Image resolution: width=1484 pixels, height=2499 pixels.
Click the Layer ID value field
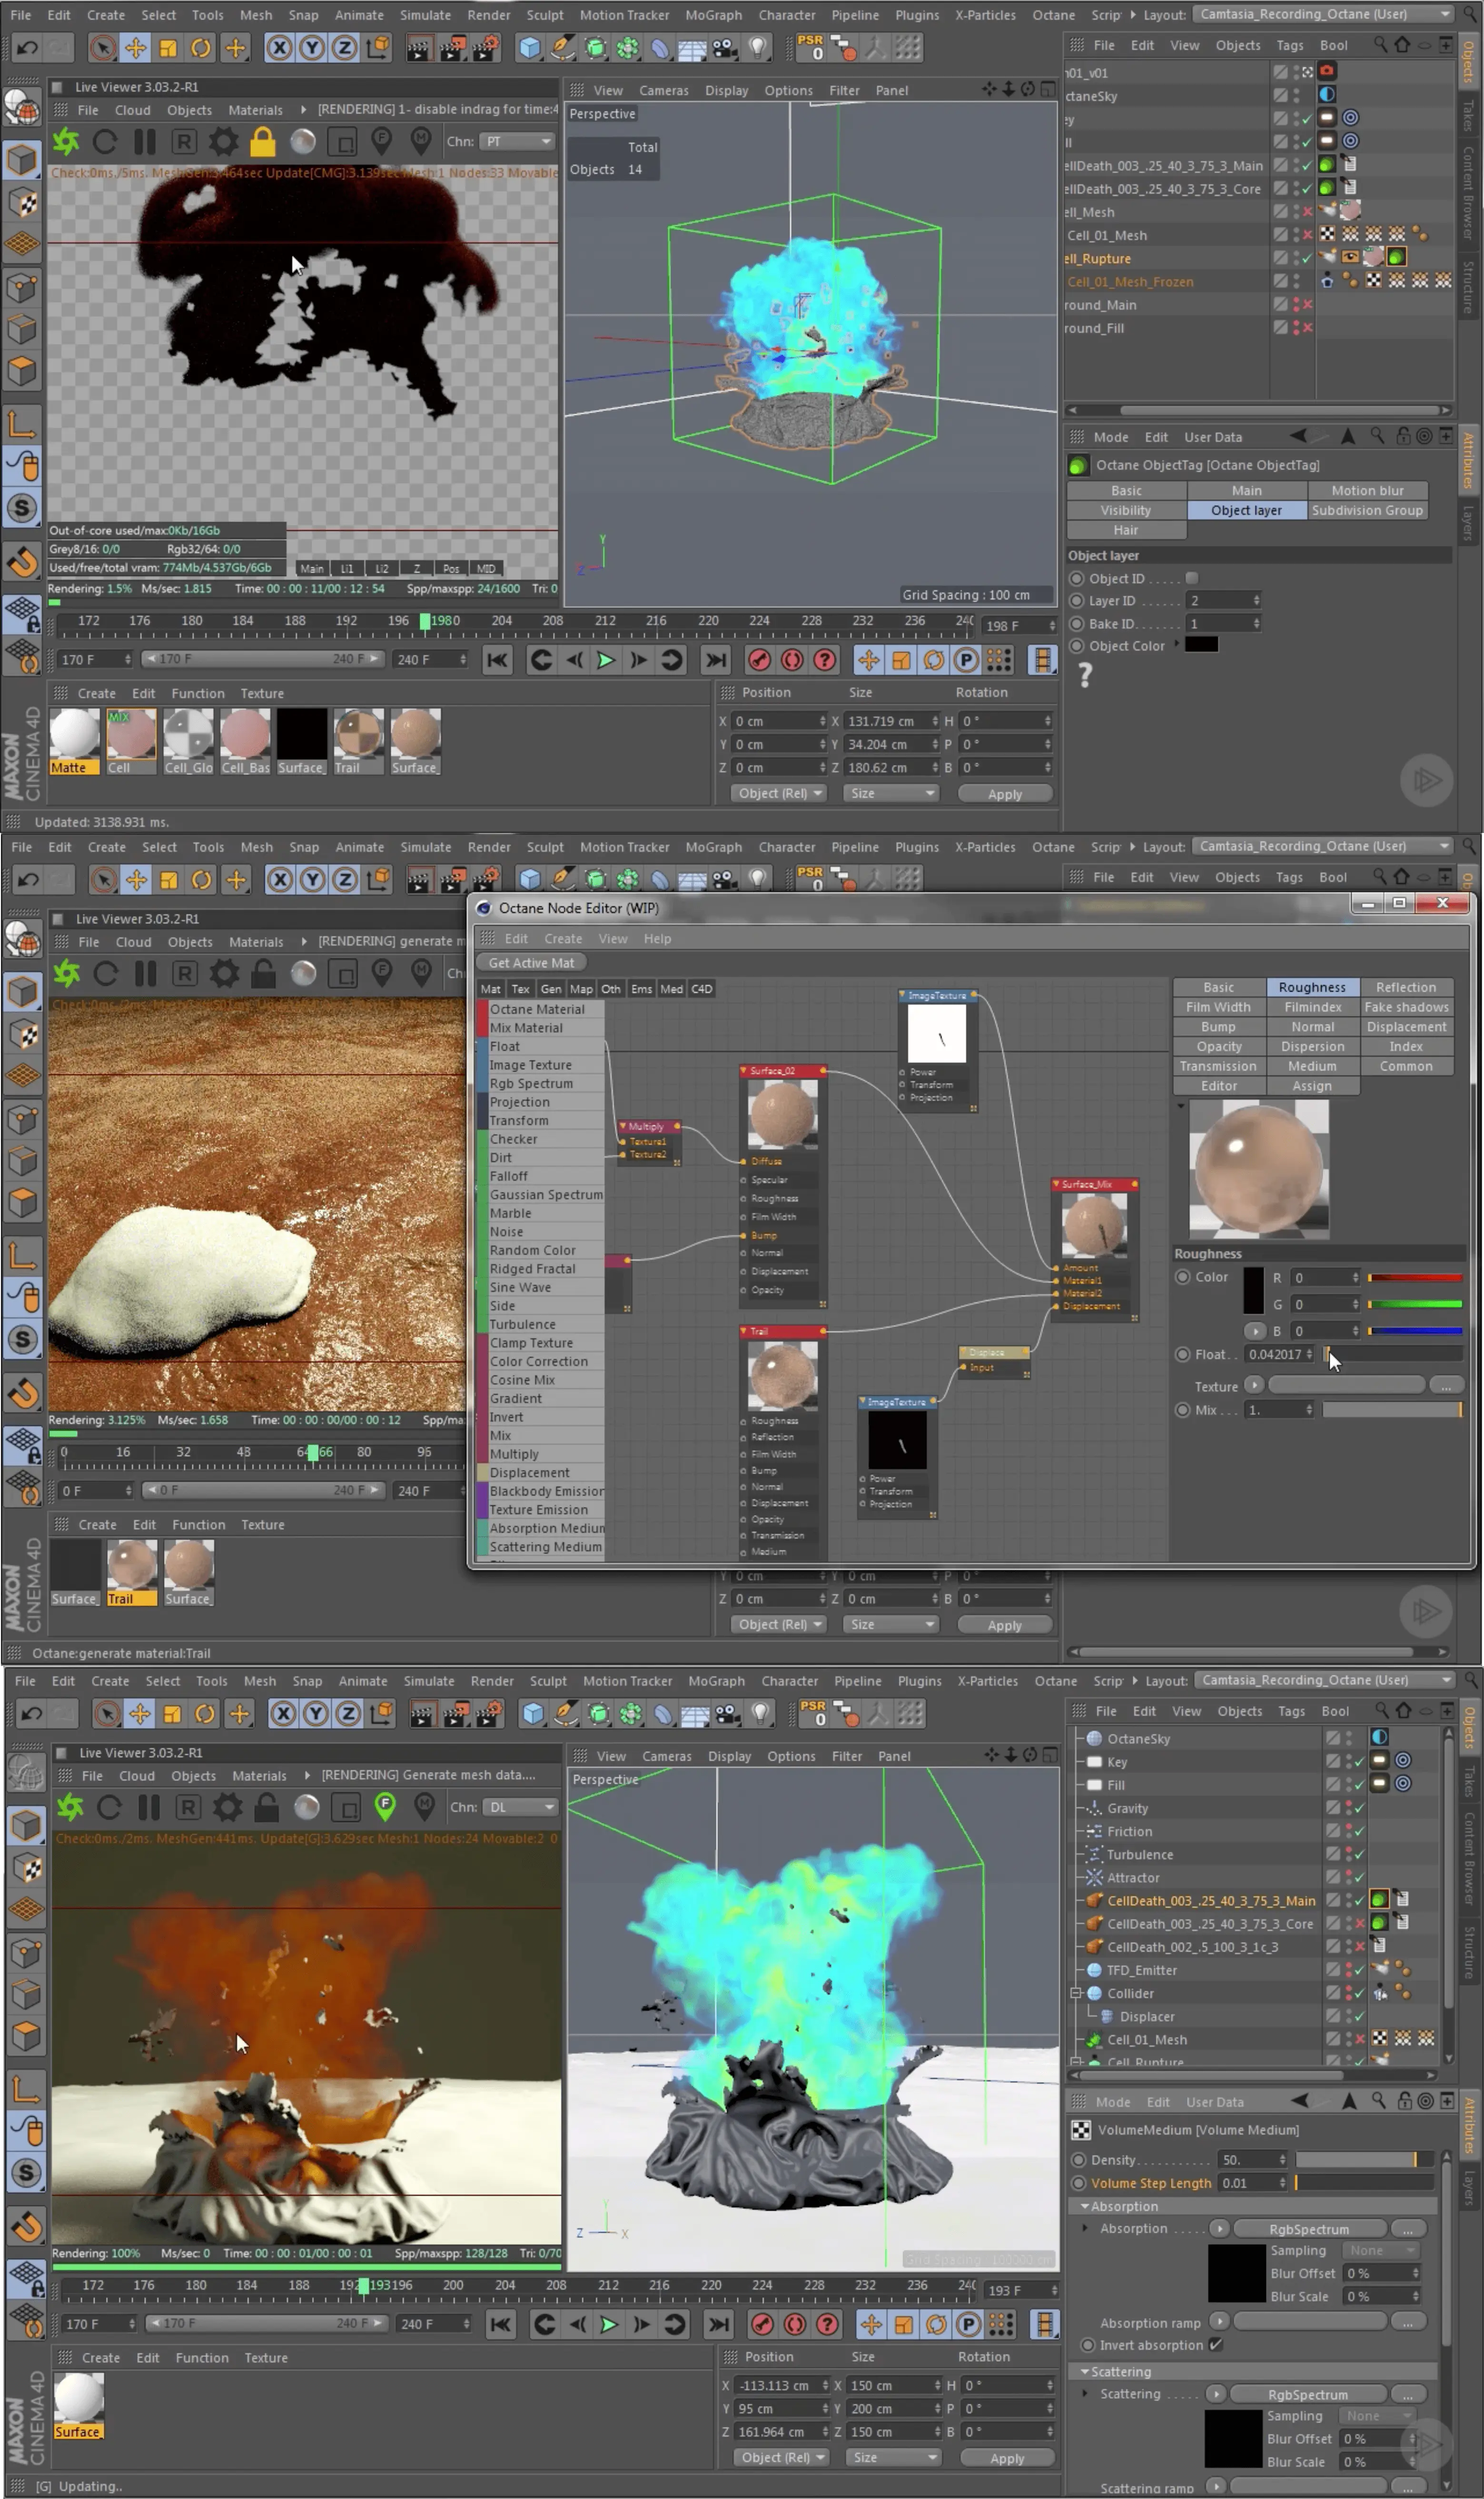tap(1224, 600)
